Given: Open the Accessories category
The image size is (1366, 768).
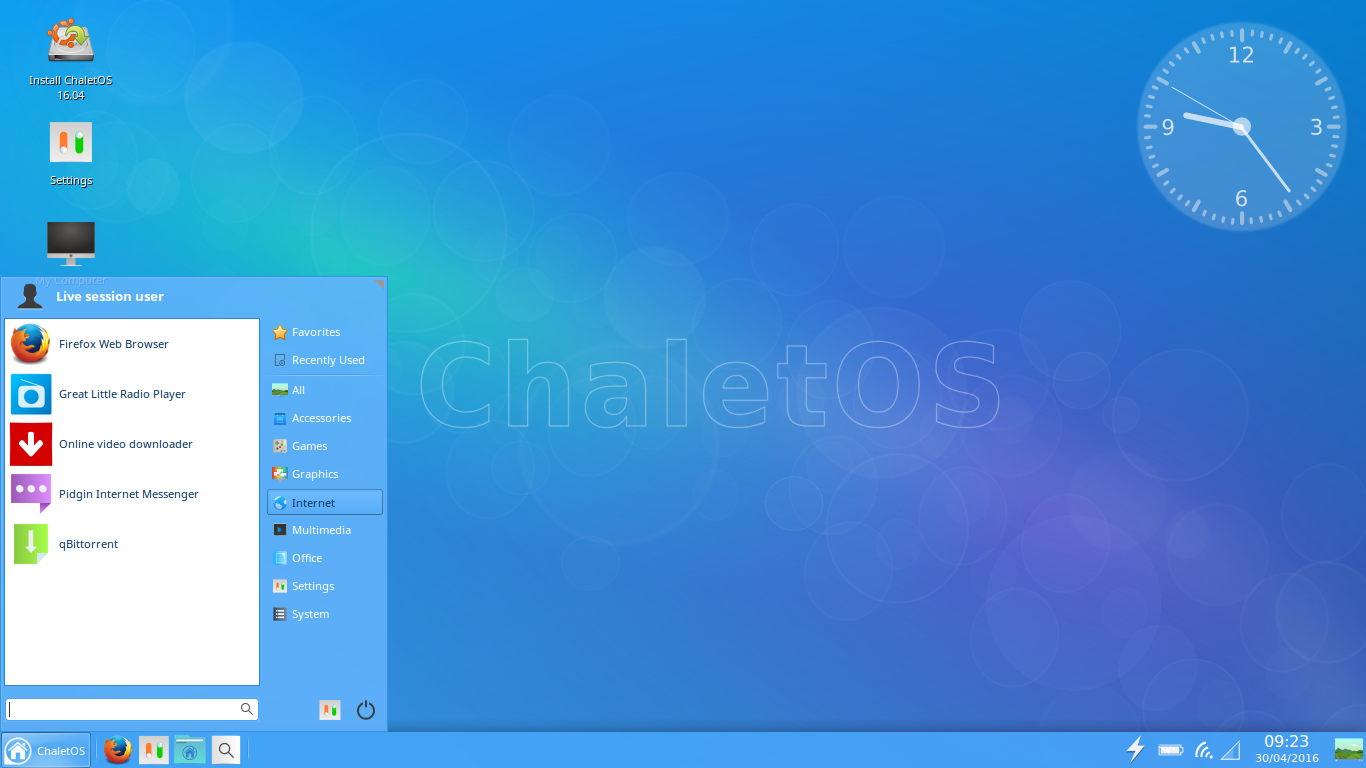Looking at the screenshot, I should point(325,418).
